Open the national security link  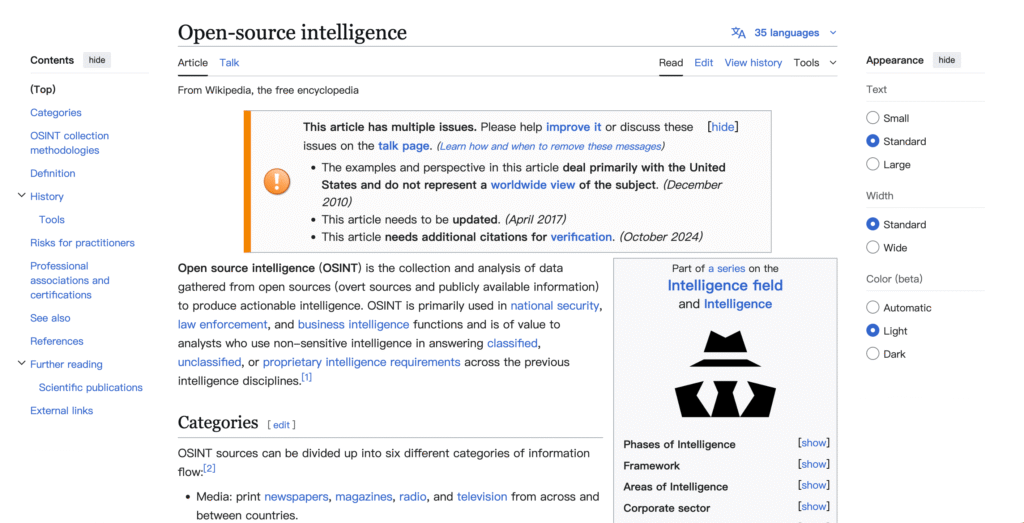coord(554,306)
